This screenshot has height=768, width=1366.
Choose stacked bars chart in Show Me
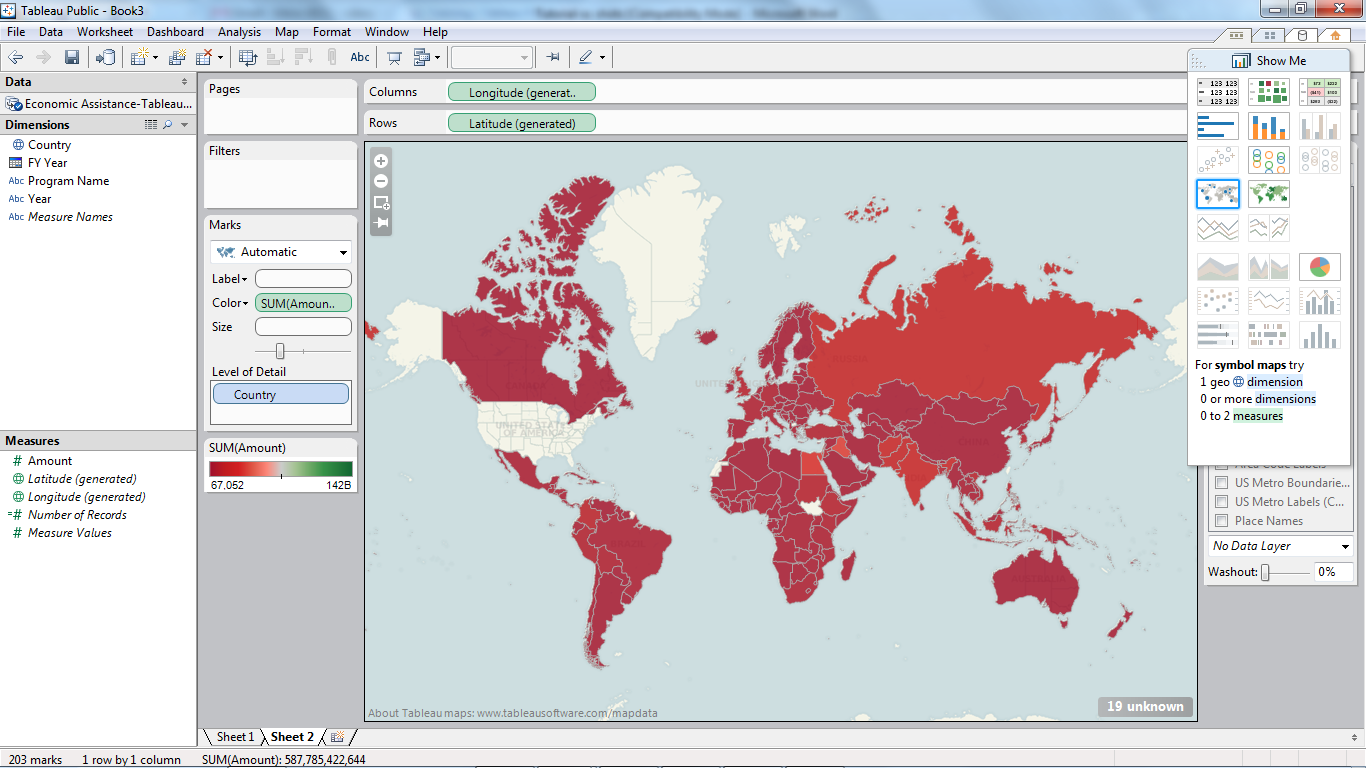[x=1269, y=126]
